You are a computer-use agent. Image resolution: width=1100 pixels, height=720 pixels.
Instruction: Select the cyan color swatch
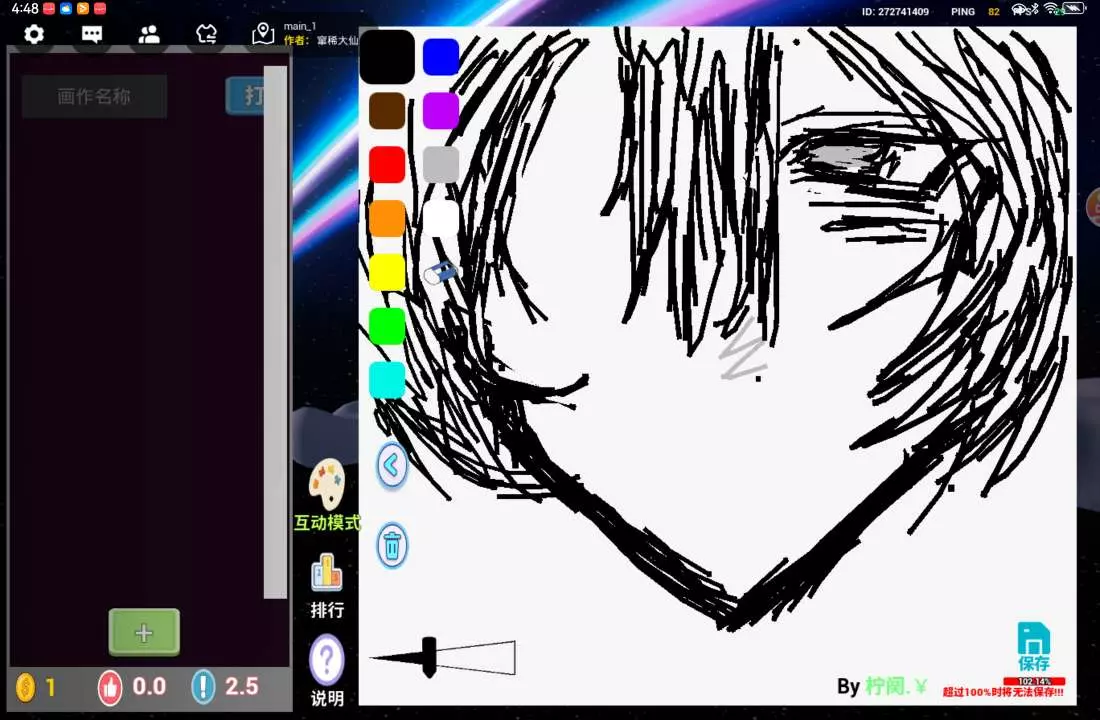pos(387,380)
